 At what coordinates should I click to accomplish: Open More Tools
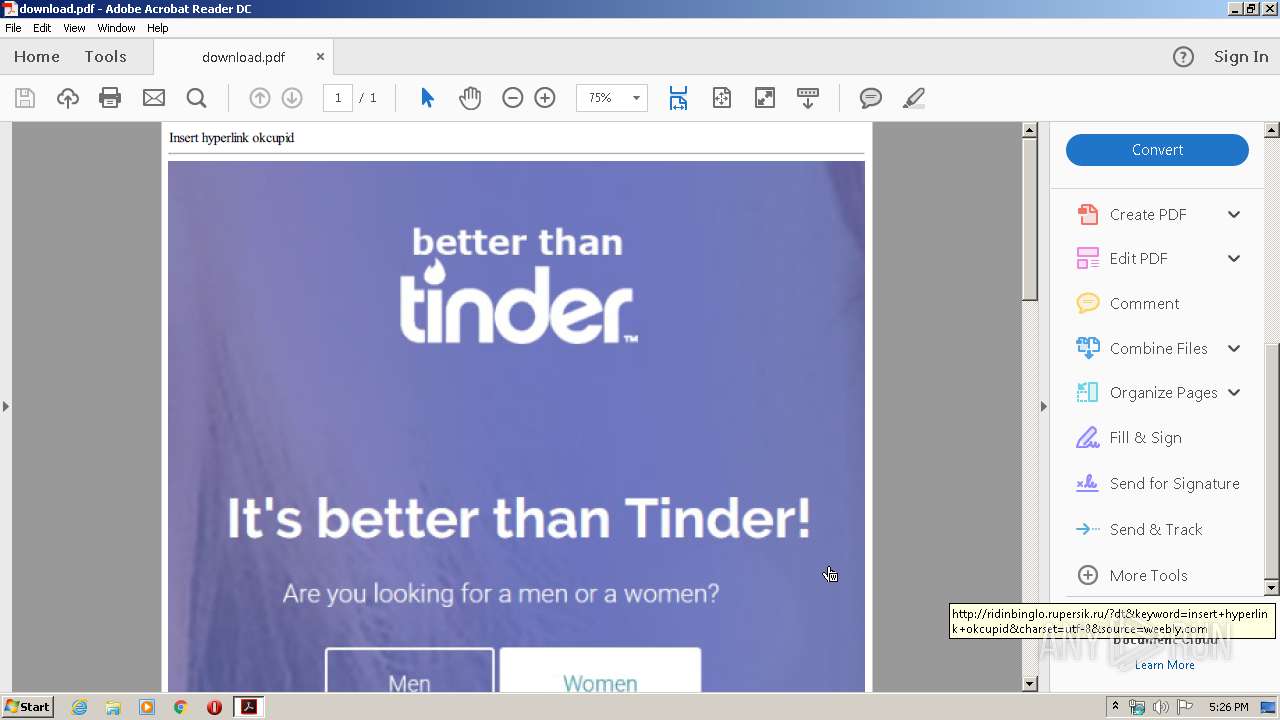(x=1148, y=575)
